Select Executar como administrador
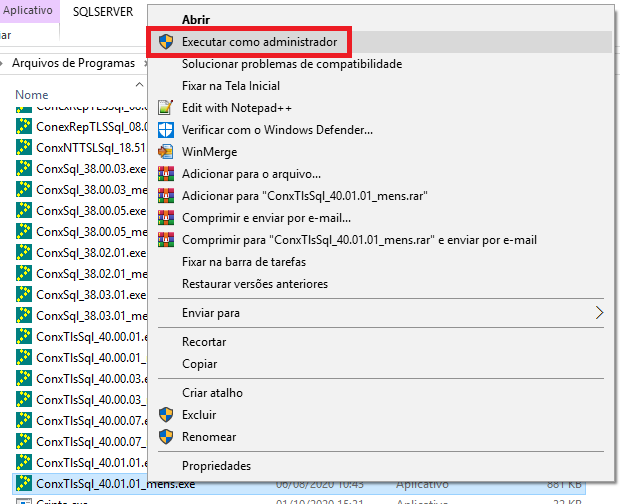Image resolution: width=620 pixels, height=504 pixels. tap(259, 42)
